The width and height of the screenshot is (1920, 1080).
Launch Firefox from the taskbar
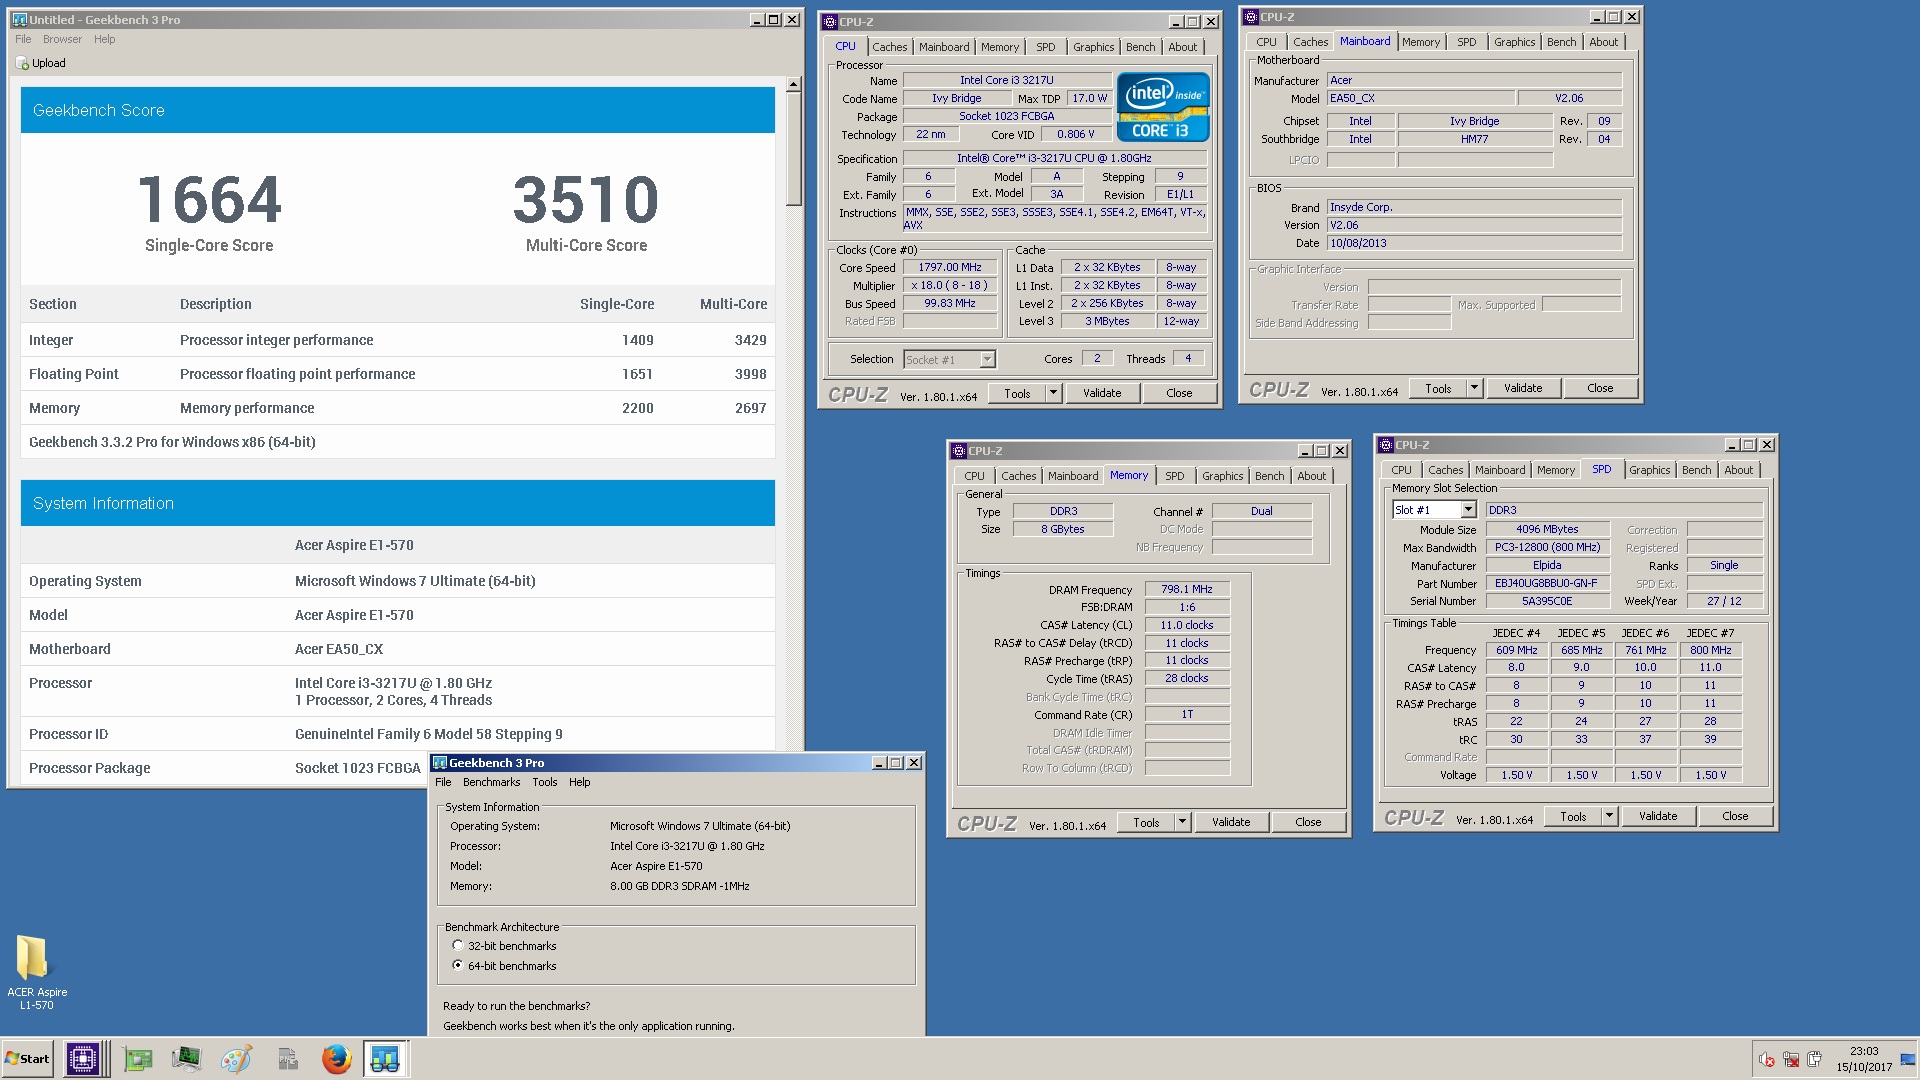(x=337, y=1059)
